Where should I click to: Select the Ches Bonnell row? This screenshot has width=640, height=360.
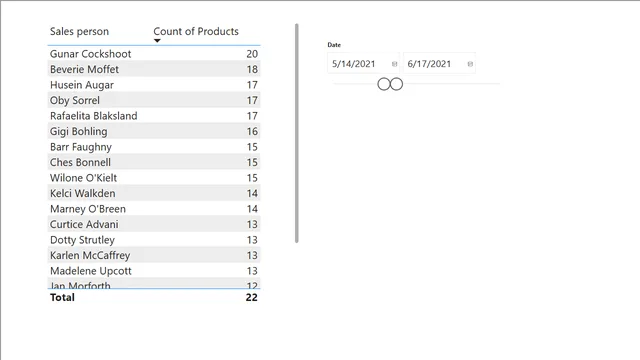point(154,162)
